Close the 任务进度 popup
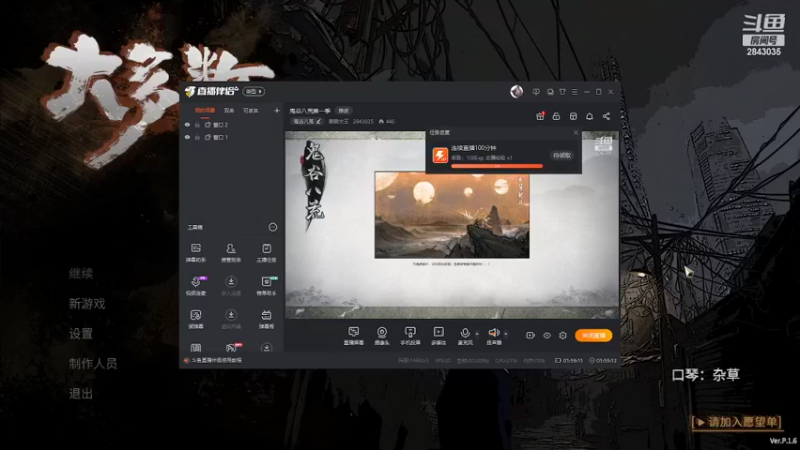The width and height of the screenshot is (800, 450). [x=576, y=133]
